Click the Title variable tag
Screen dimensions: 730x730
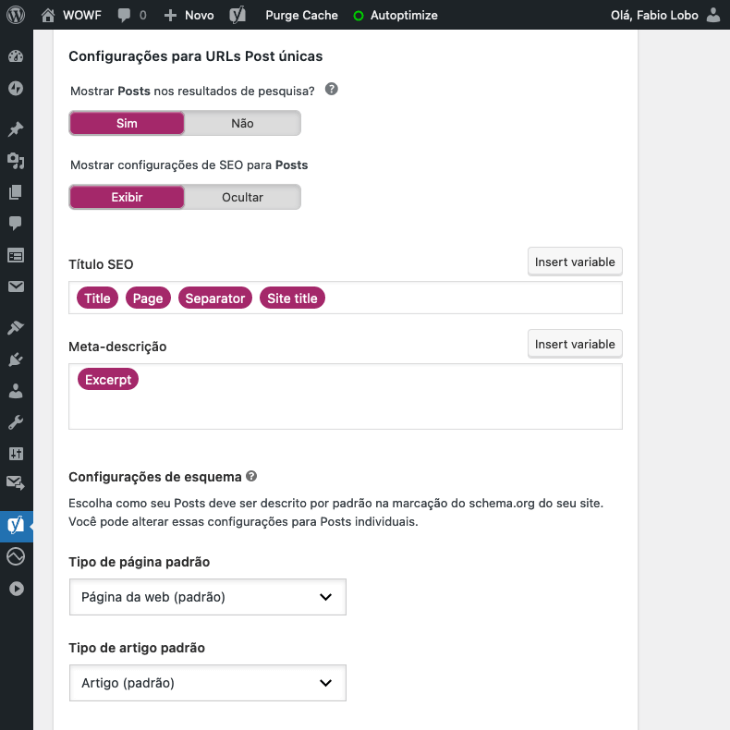coord(98,298)
